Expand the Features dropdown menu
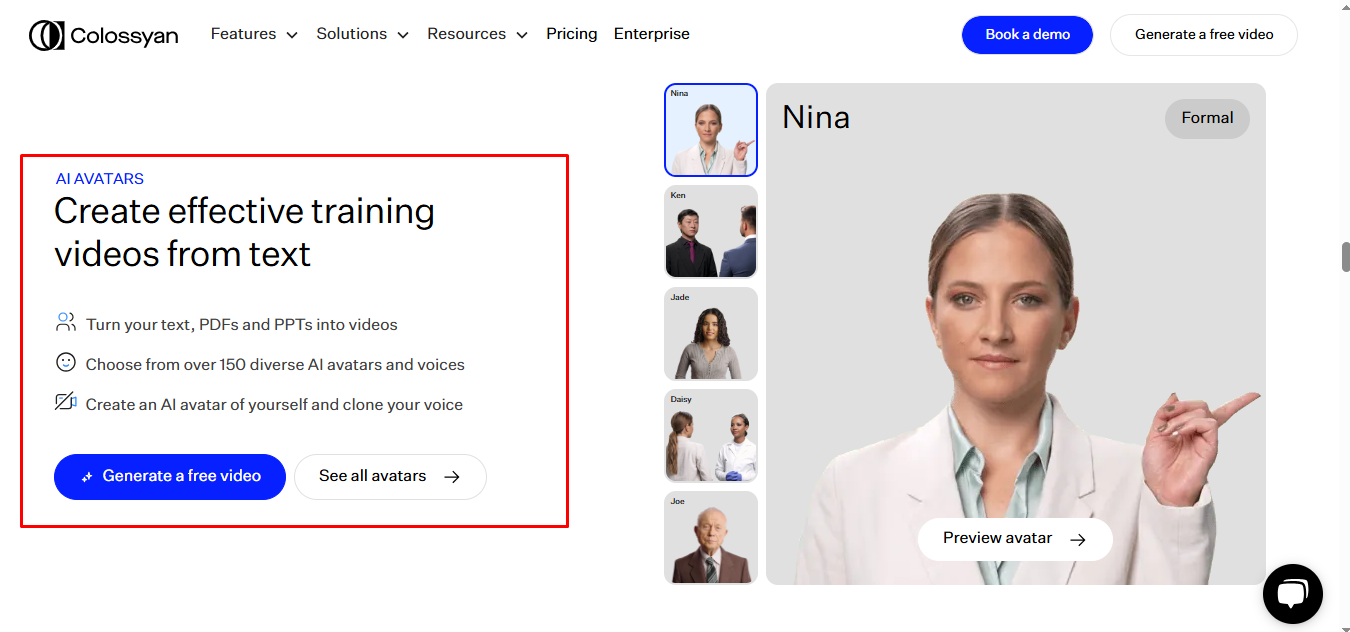This screenshot has height=632, width=1350. click(x=254, y=34)
